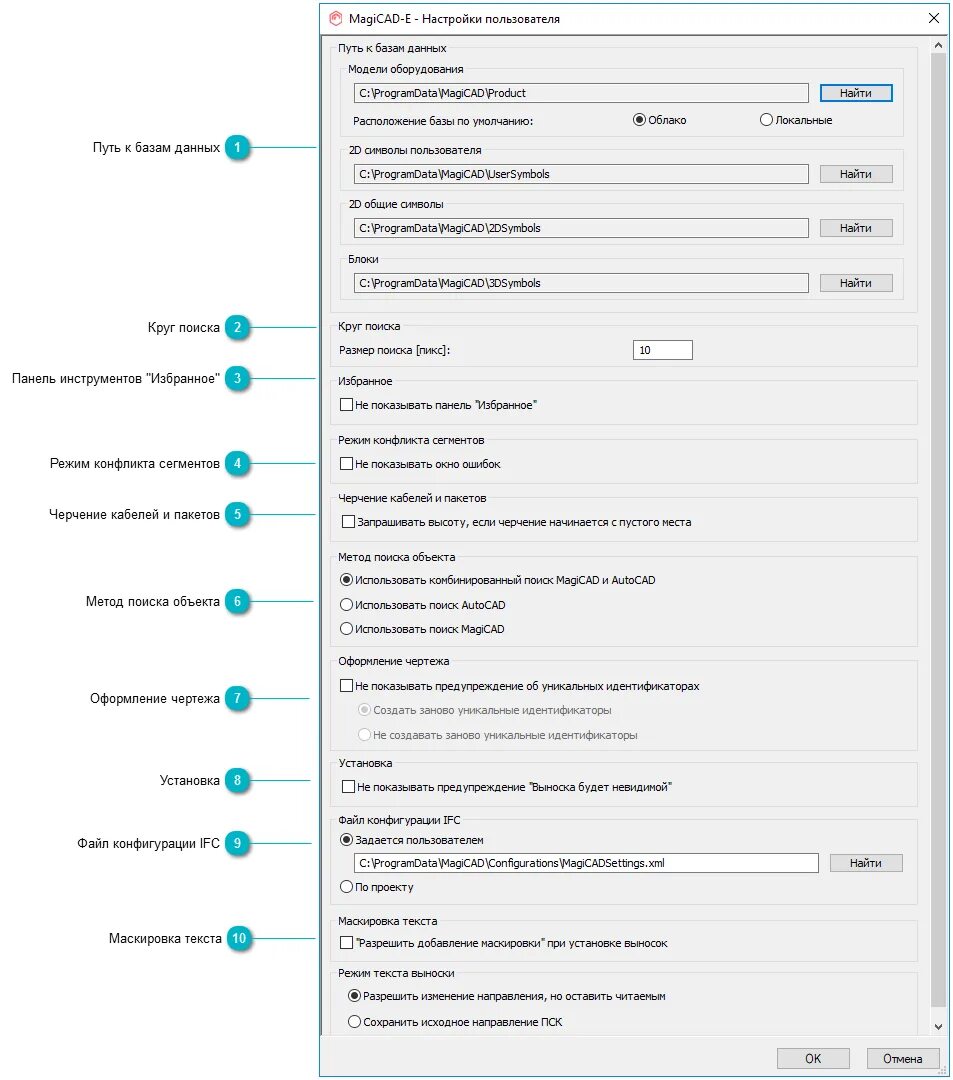Click the vertical scrollbar thumb
The height and width of the screenshot is (1080, 953).
[938, 530]
